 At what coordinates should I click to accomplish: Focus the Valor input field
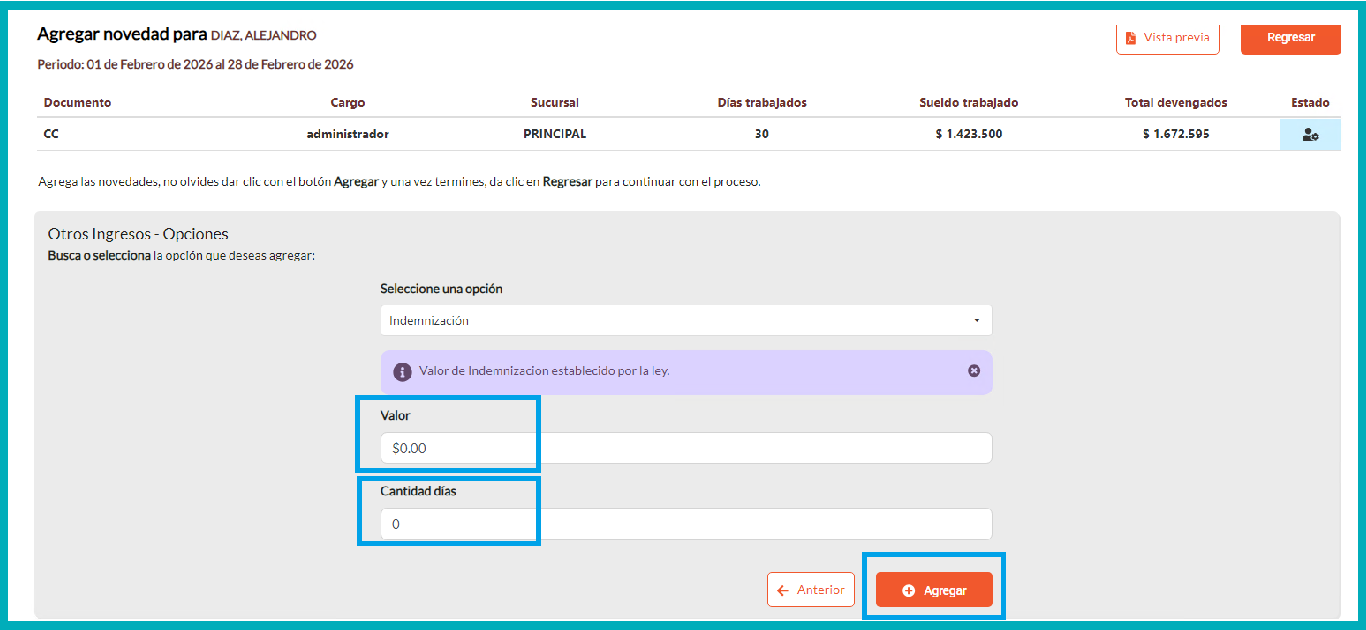(x=685, y=448)
